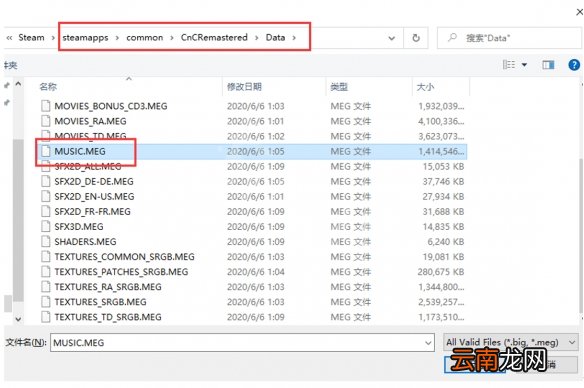Go to the common breadcrumb folder
This screenshot has height=388, width=584.
pos(145,38)
